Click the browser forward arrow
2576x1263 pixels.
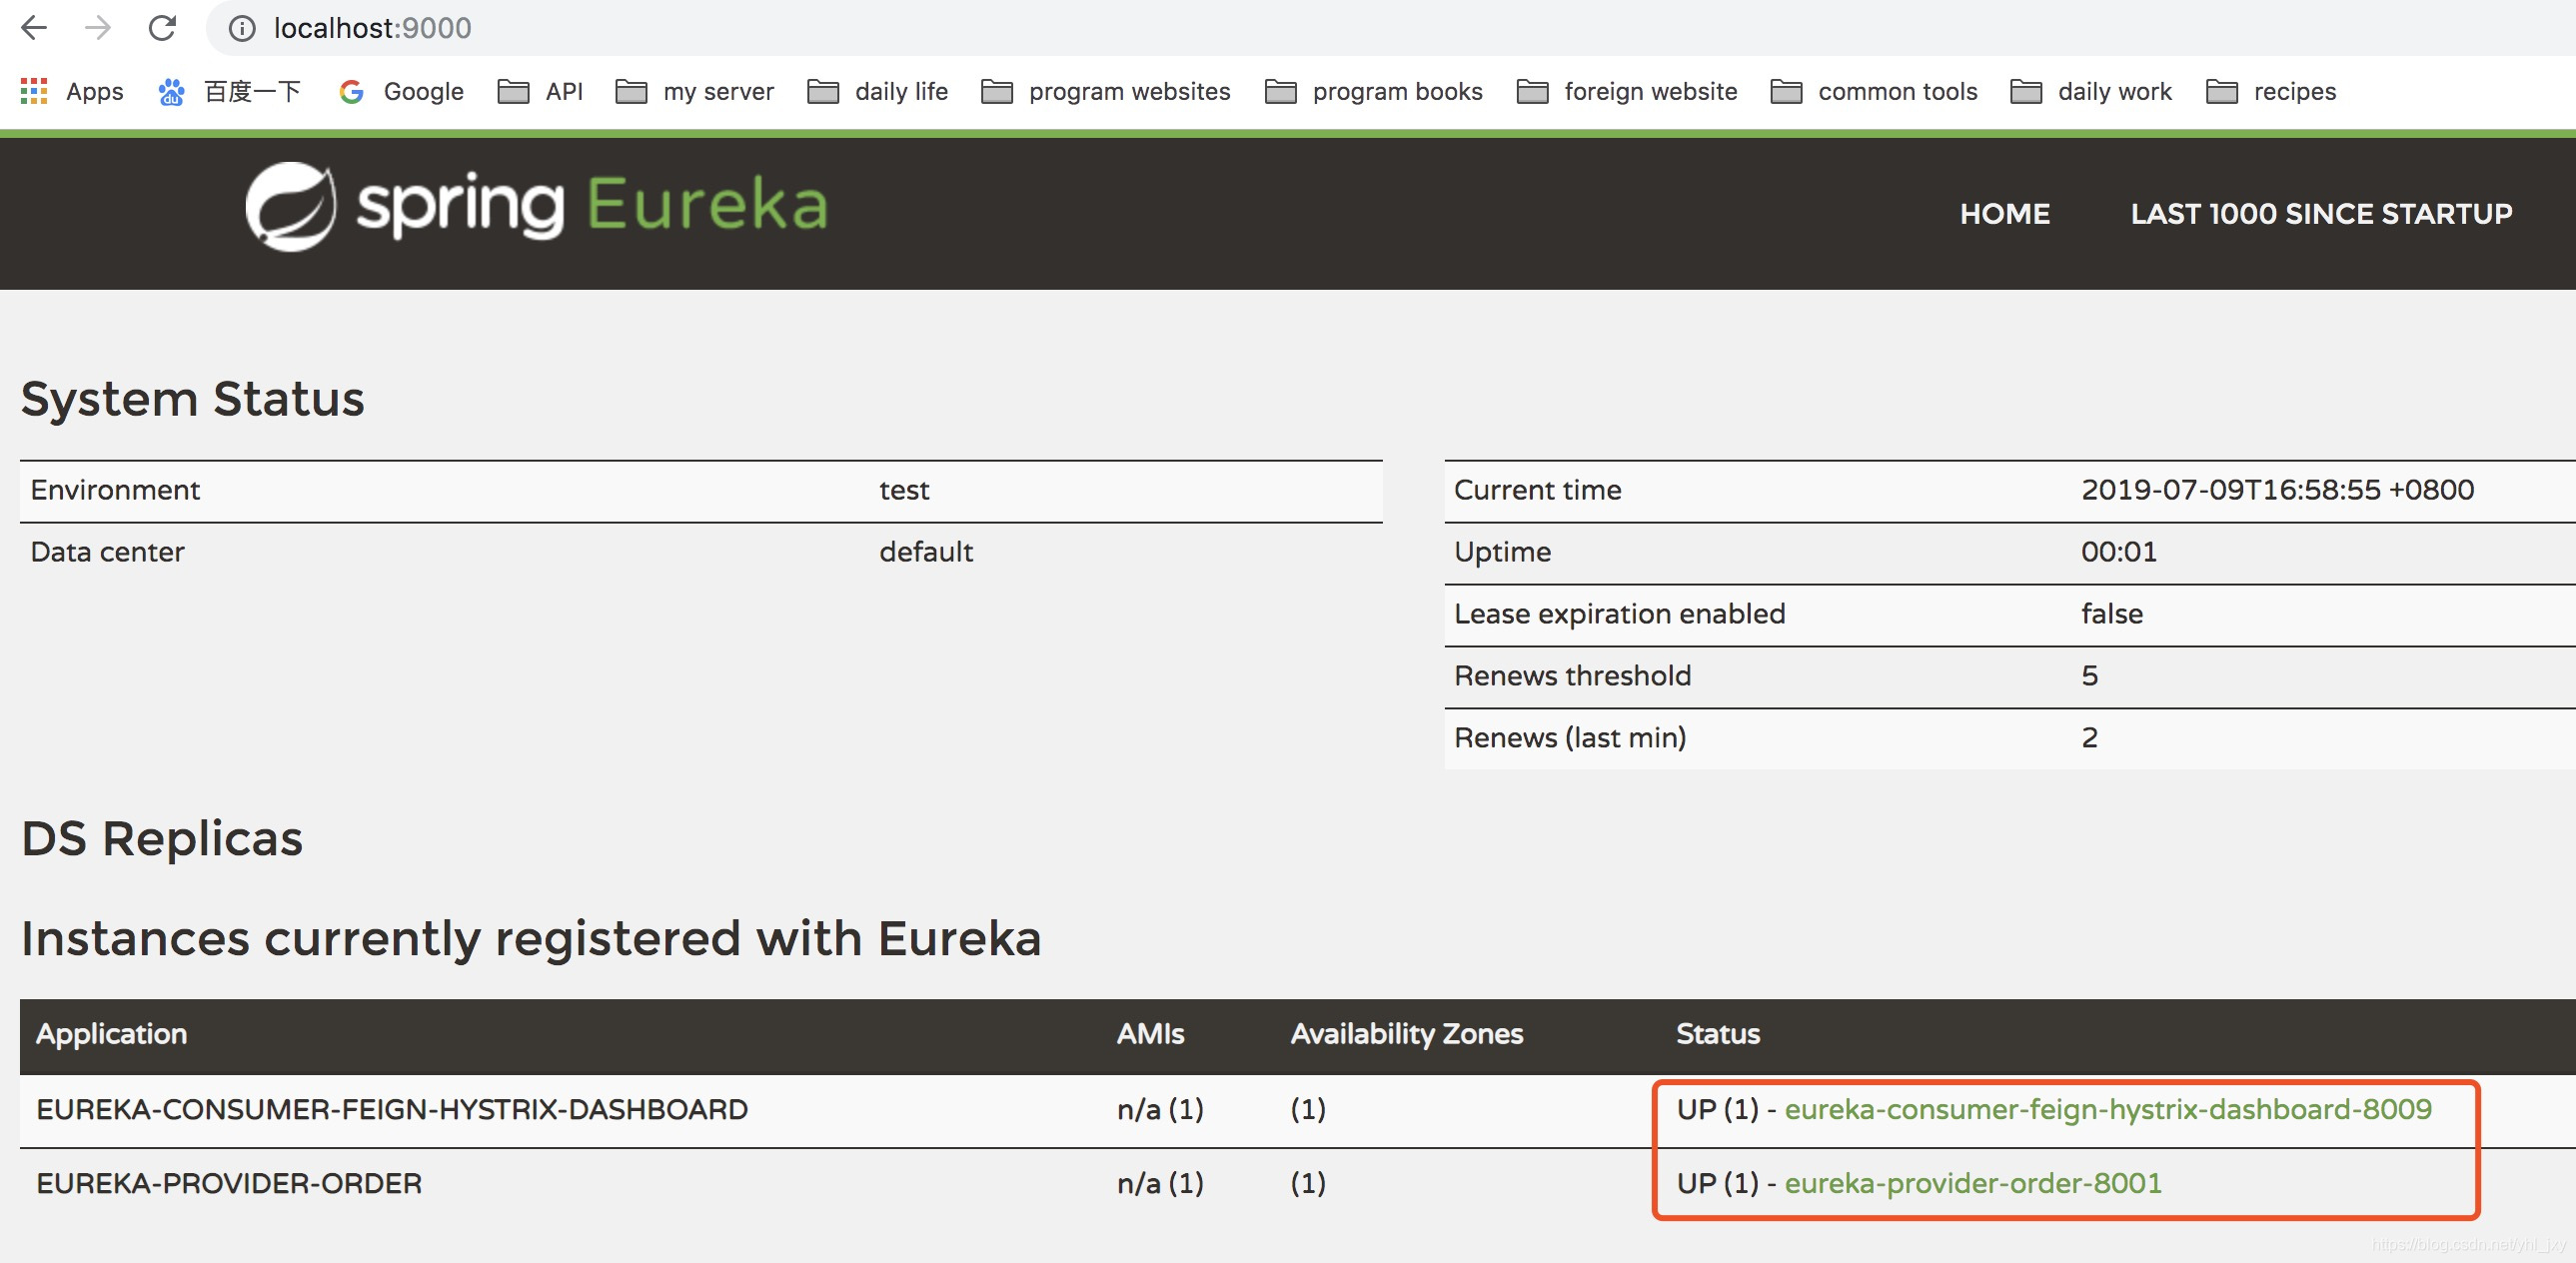[x=98, y=28]
